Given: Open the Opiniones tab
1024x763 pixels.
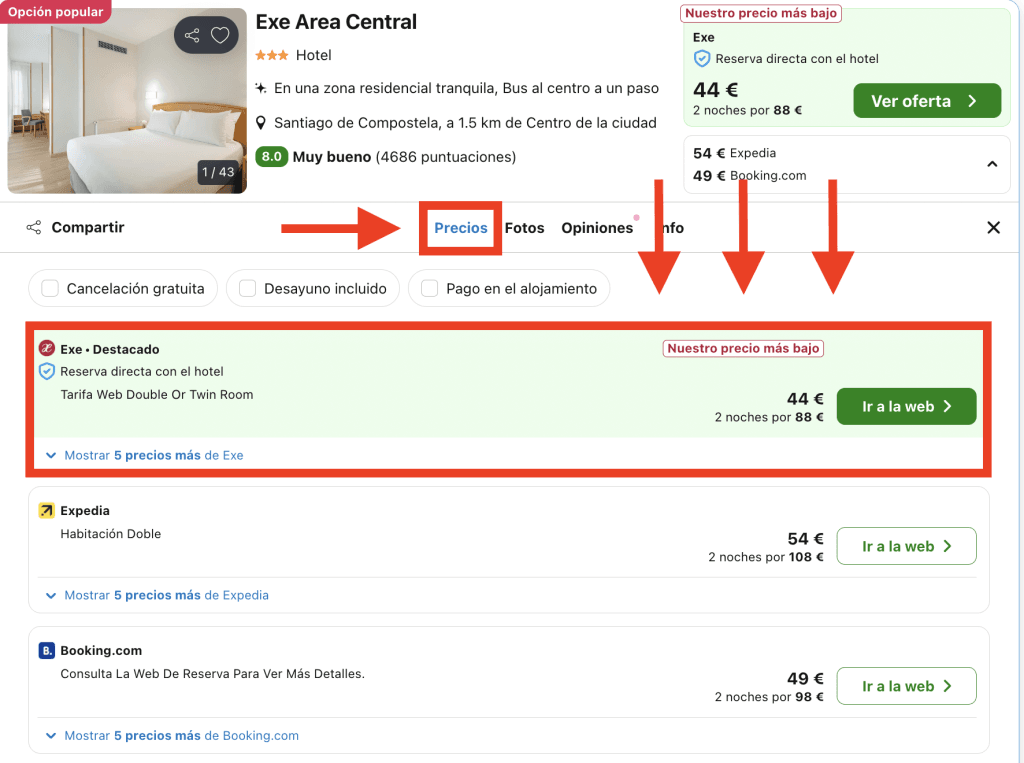Looking at the screenshot, I should [597, 228].
